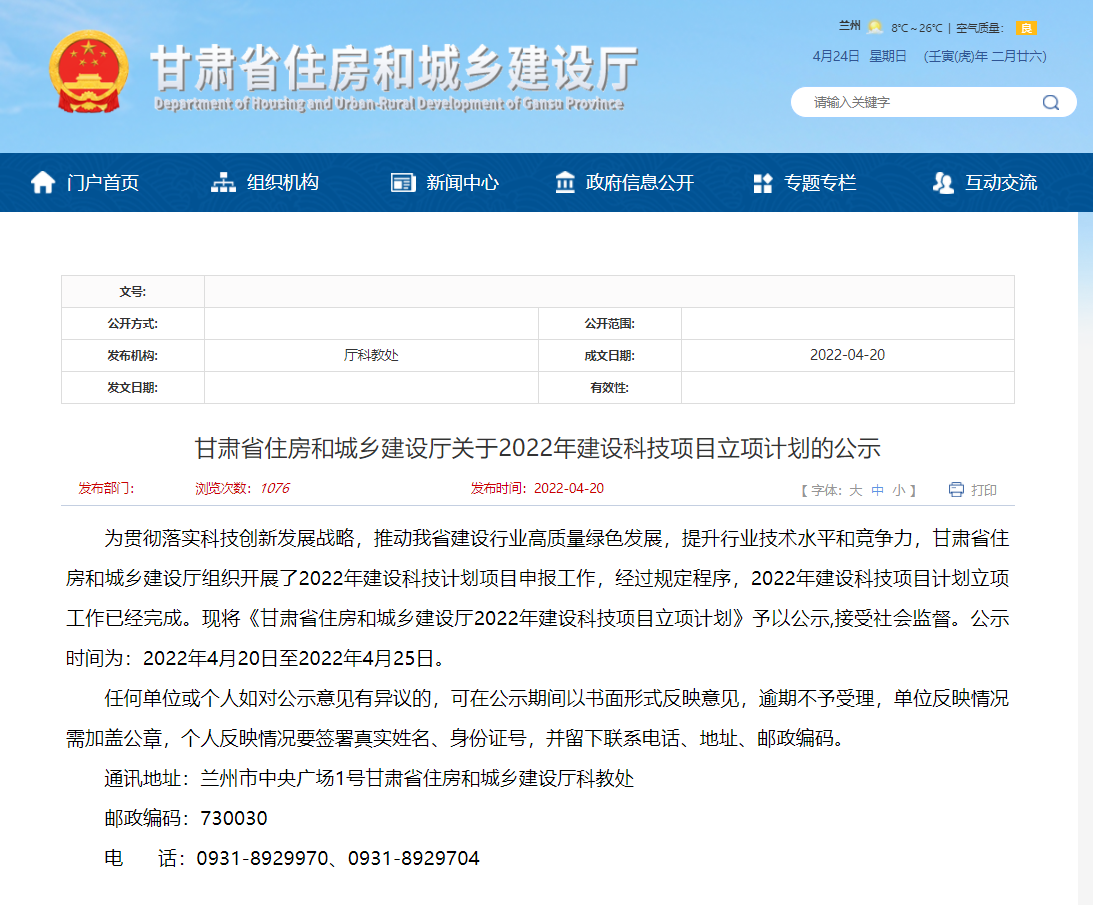Image resolution: width=1093 pixels, height=905 pixels.
Task: Click the printer icon
Action: (956, 489)
